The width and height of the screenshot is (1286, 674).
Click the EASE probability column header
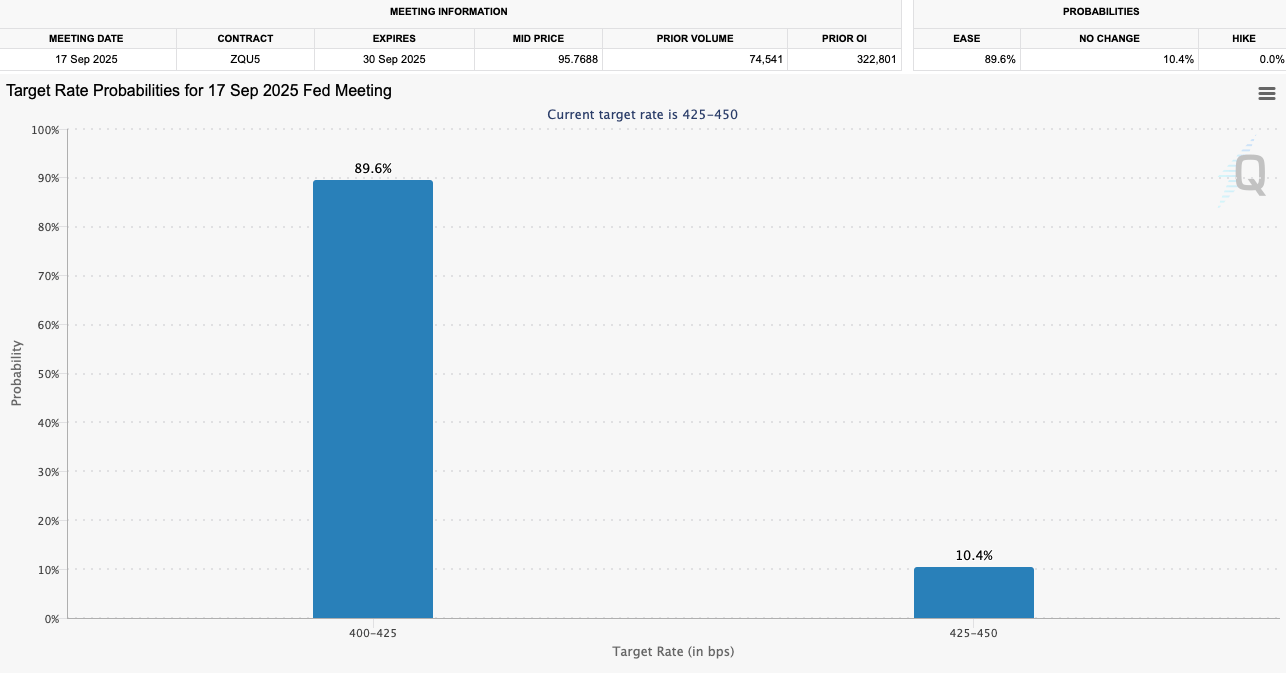pos(967,38)
